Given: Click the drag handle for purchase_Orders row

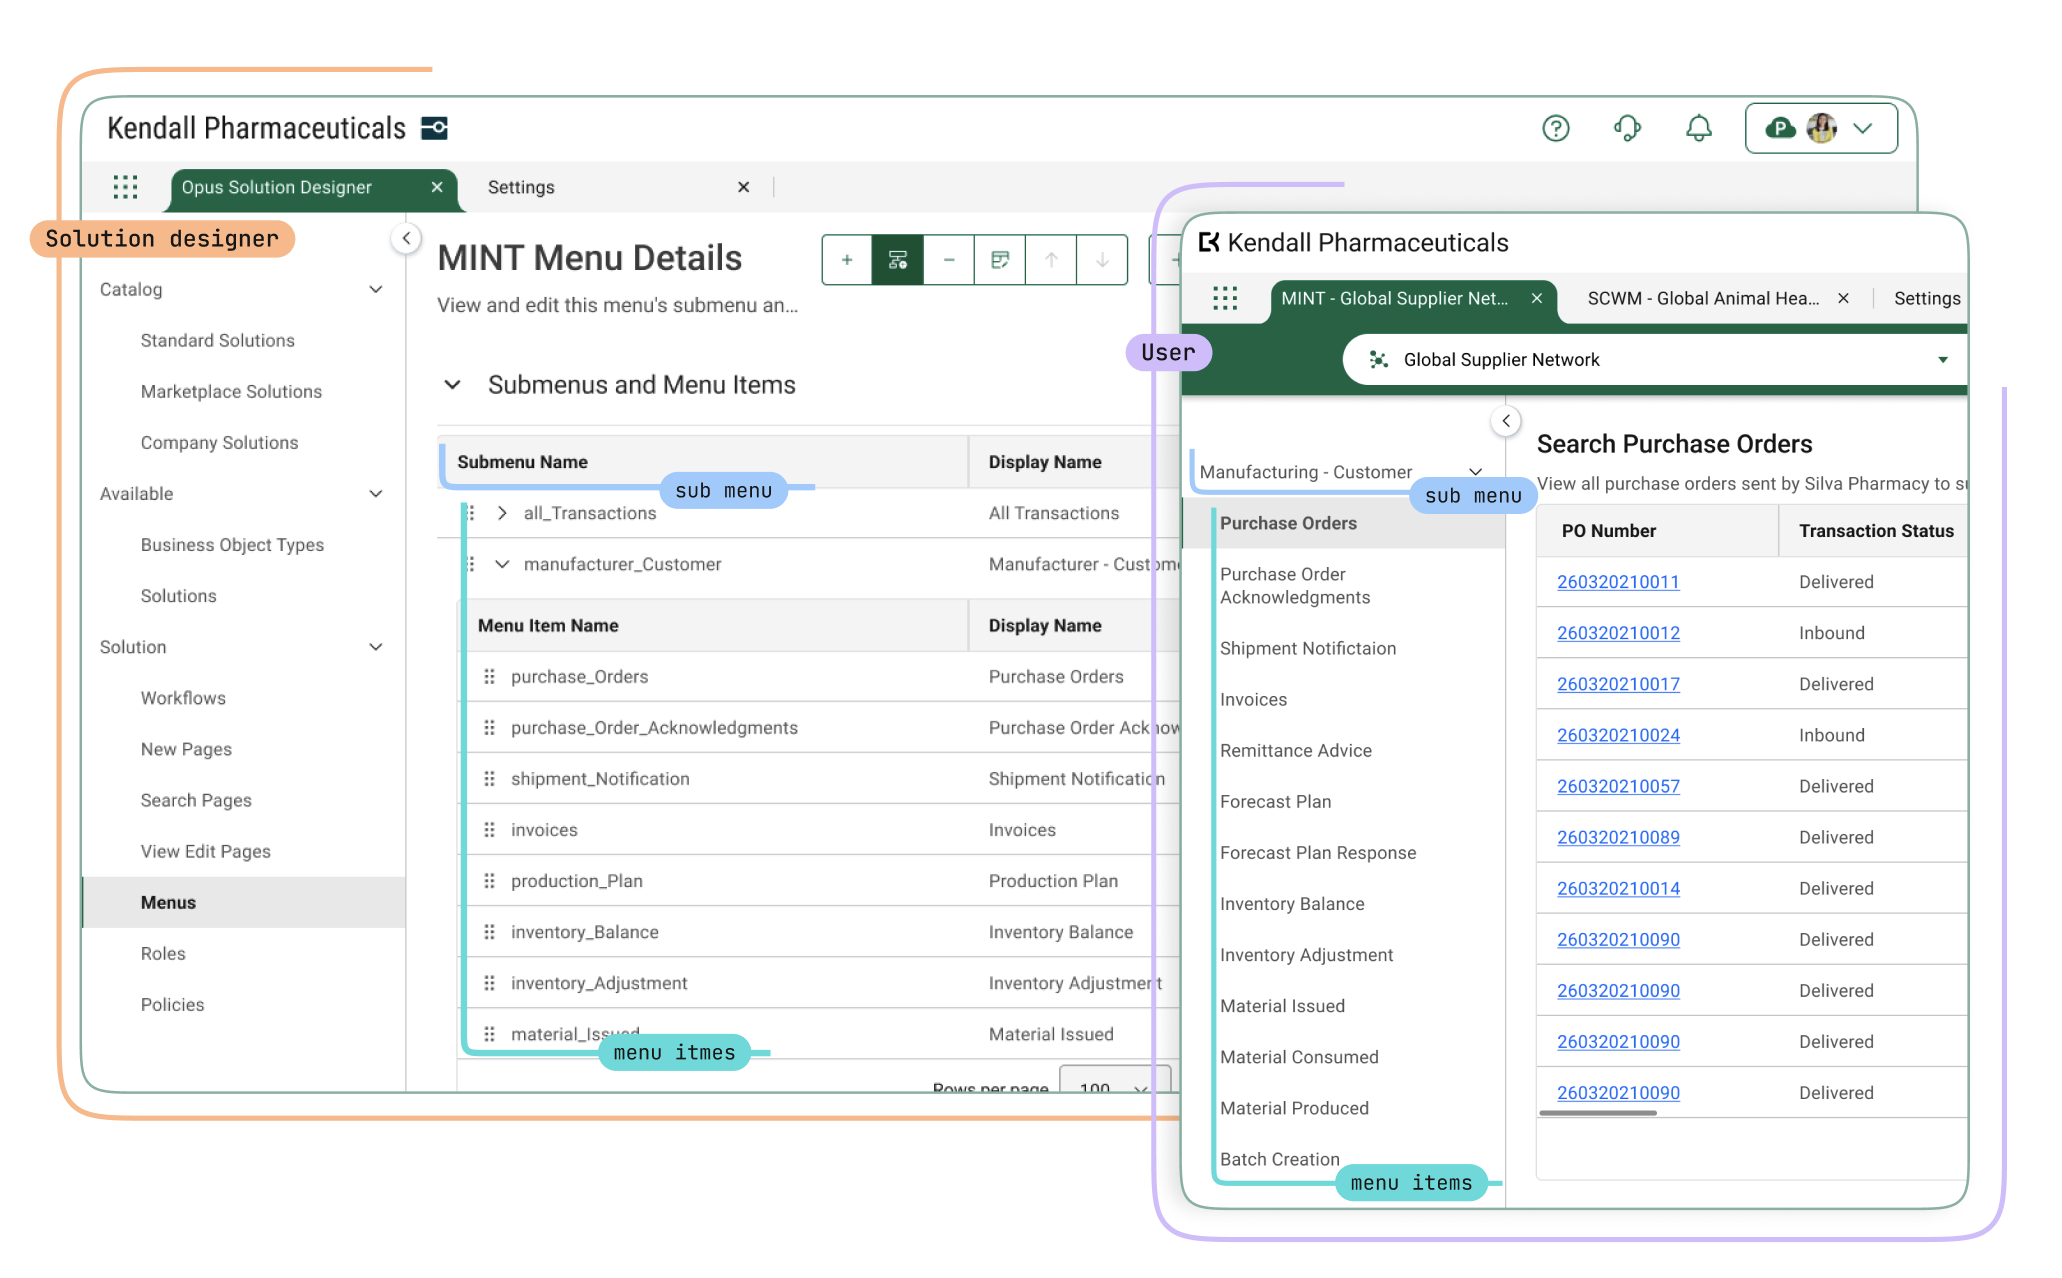Looking at the screenshot, I should [489, 677].
